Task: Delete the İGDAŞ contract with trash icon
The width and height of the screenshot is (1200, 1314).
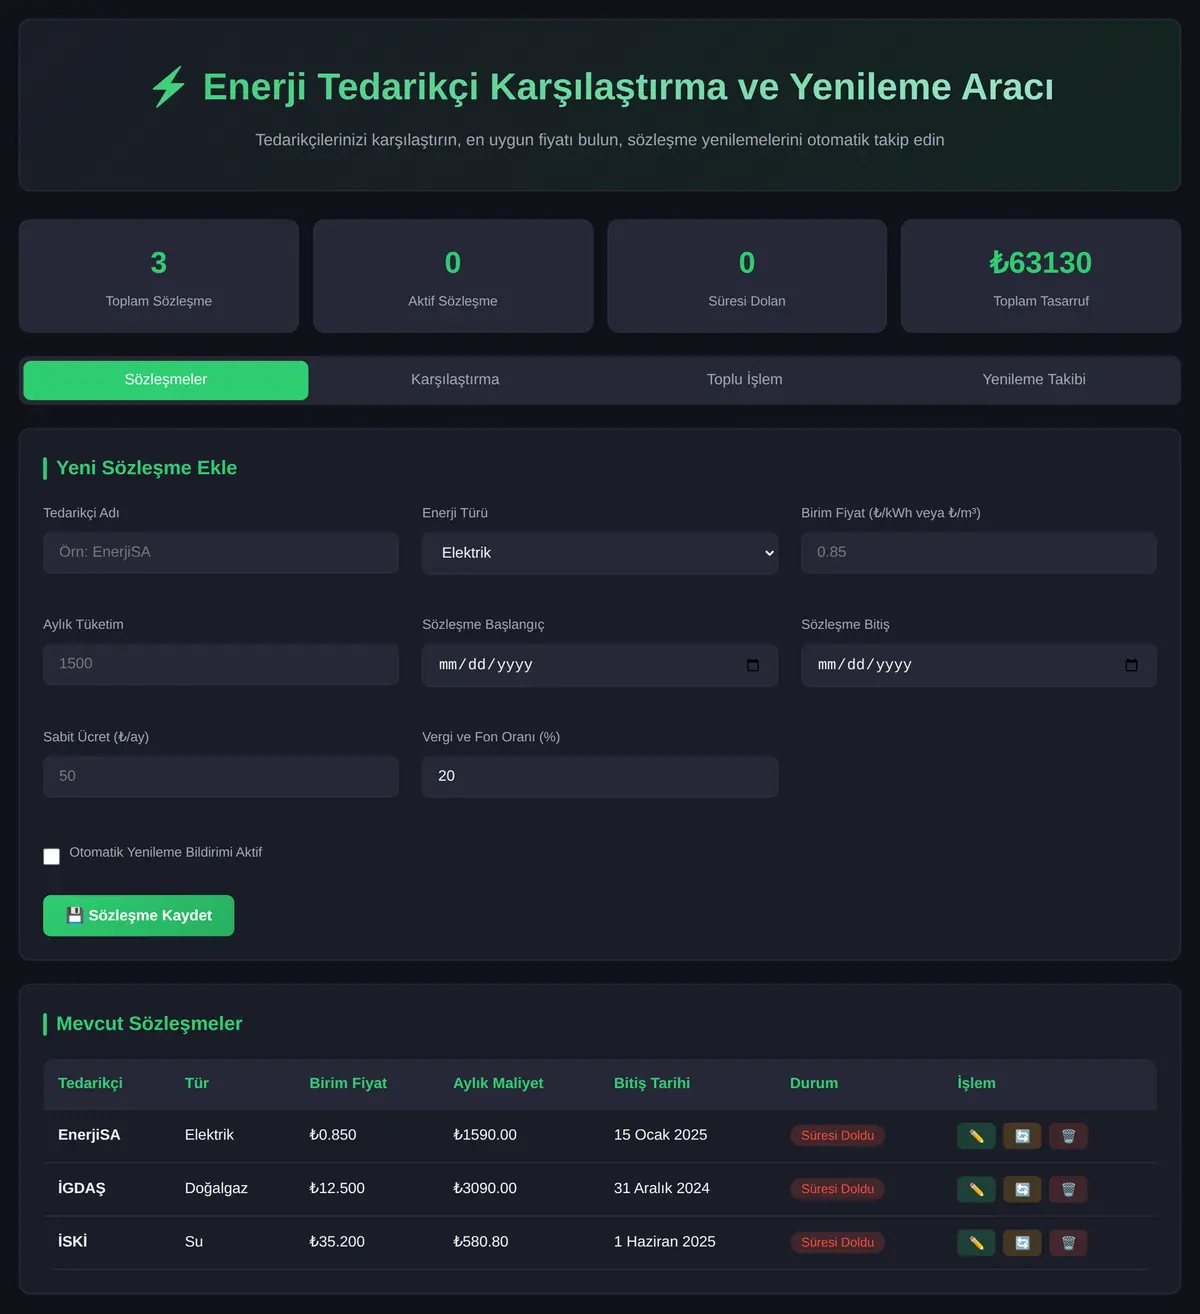Action: pyautogui.click(x=1068, y=1189)
